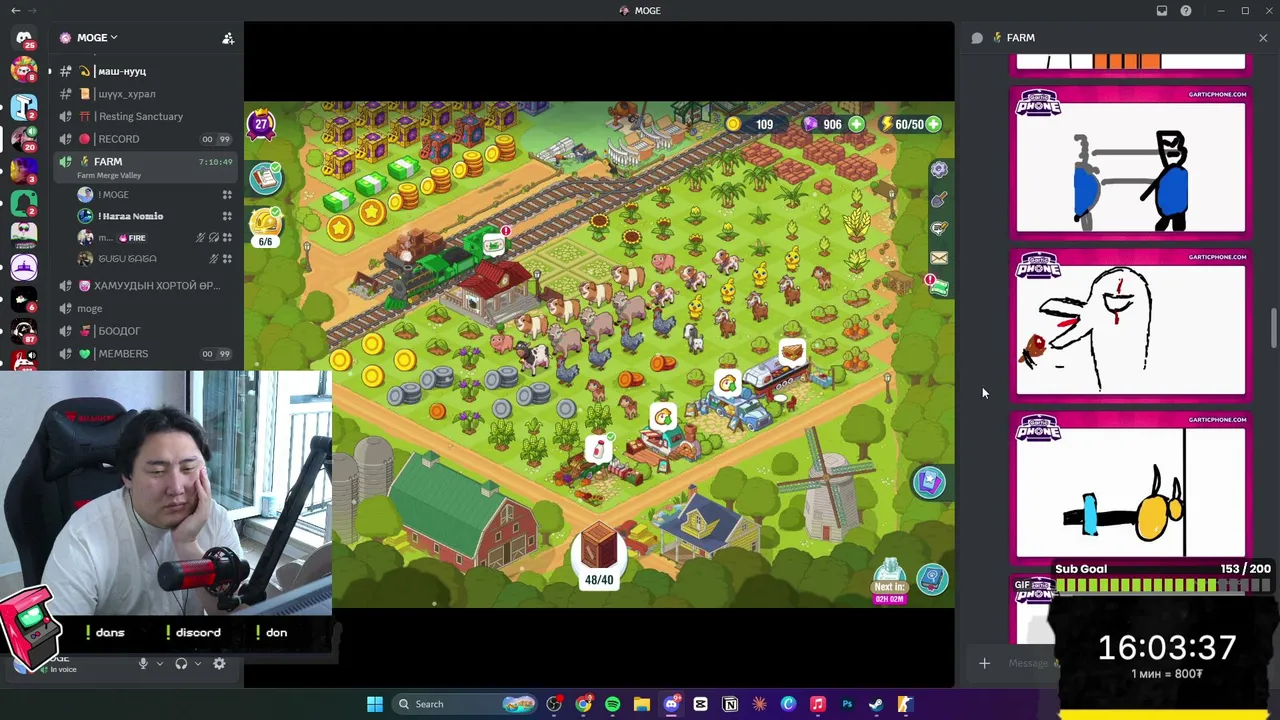
Task: Join the RECORD voice channel
Action: (145, 139)
